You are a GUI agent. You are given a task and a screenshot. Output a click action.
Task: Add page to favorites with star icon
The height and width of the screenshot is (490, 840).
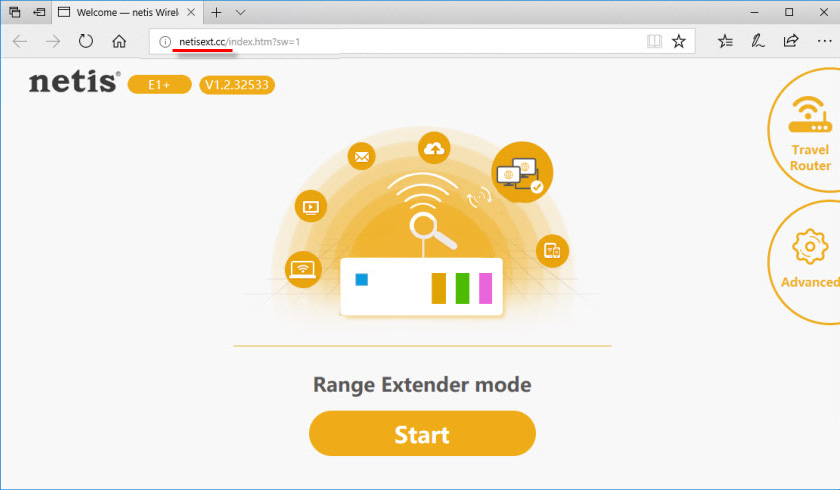679,41
